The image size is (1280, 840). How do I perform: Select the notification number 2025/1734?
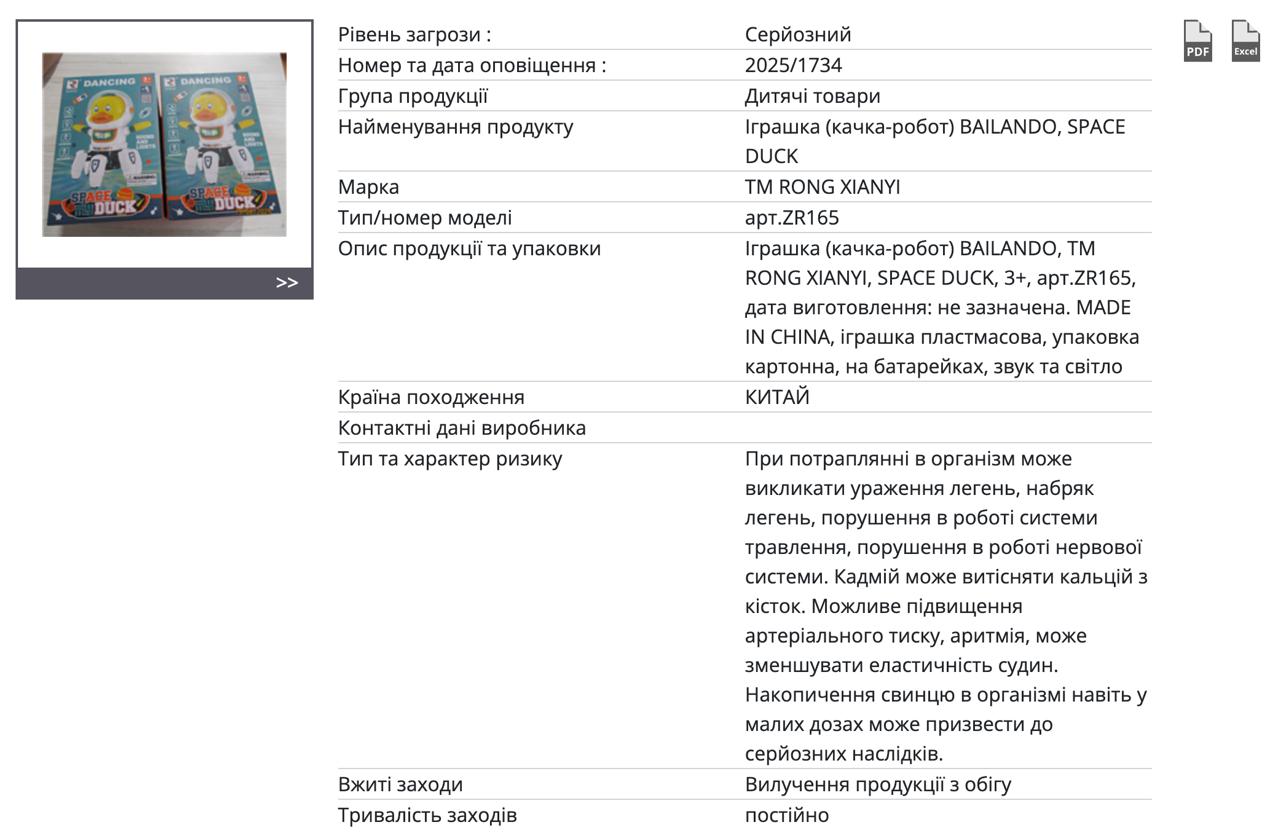click(793, 66)
